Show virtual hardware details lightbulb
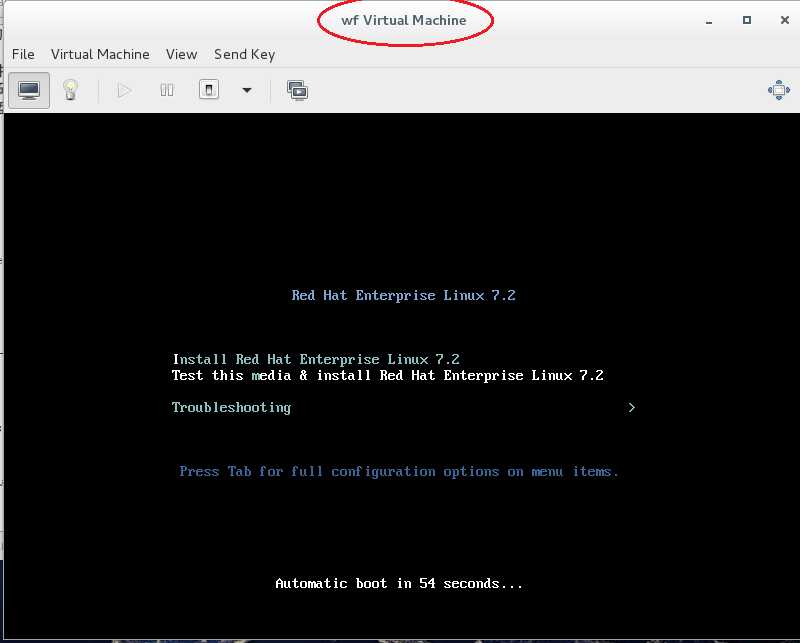This screenshot has width=800, height=643. point(70,90)
